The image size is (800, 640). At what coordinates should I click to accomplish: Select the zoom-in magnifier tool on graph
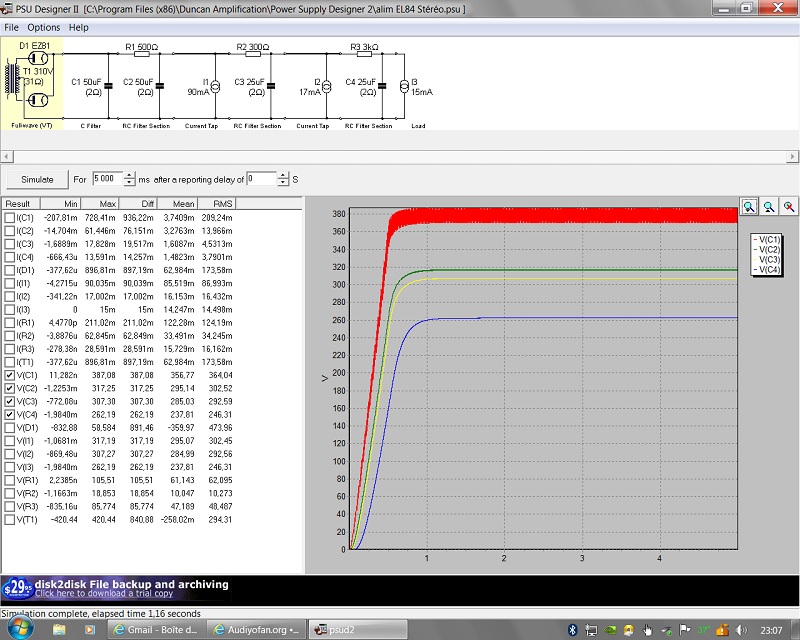click(x=749, y=207)
